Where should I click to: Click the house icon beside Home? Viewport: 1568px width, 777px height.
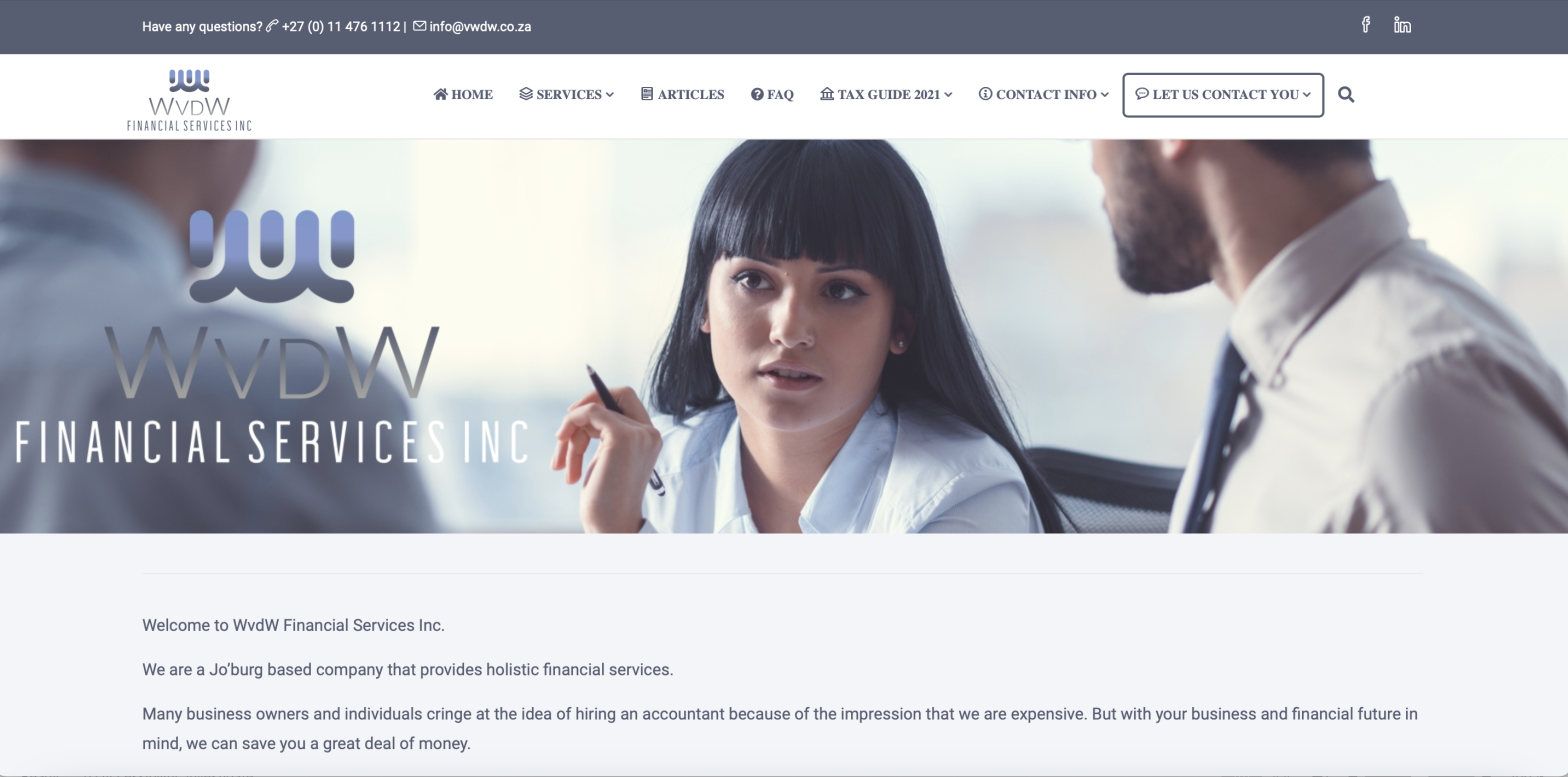click(440, 94)
